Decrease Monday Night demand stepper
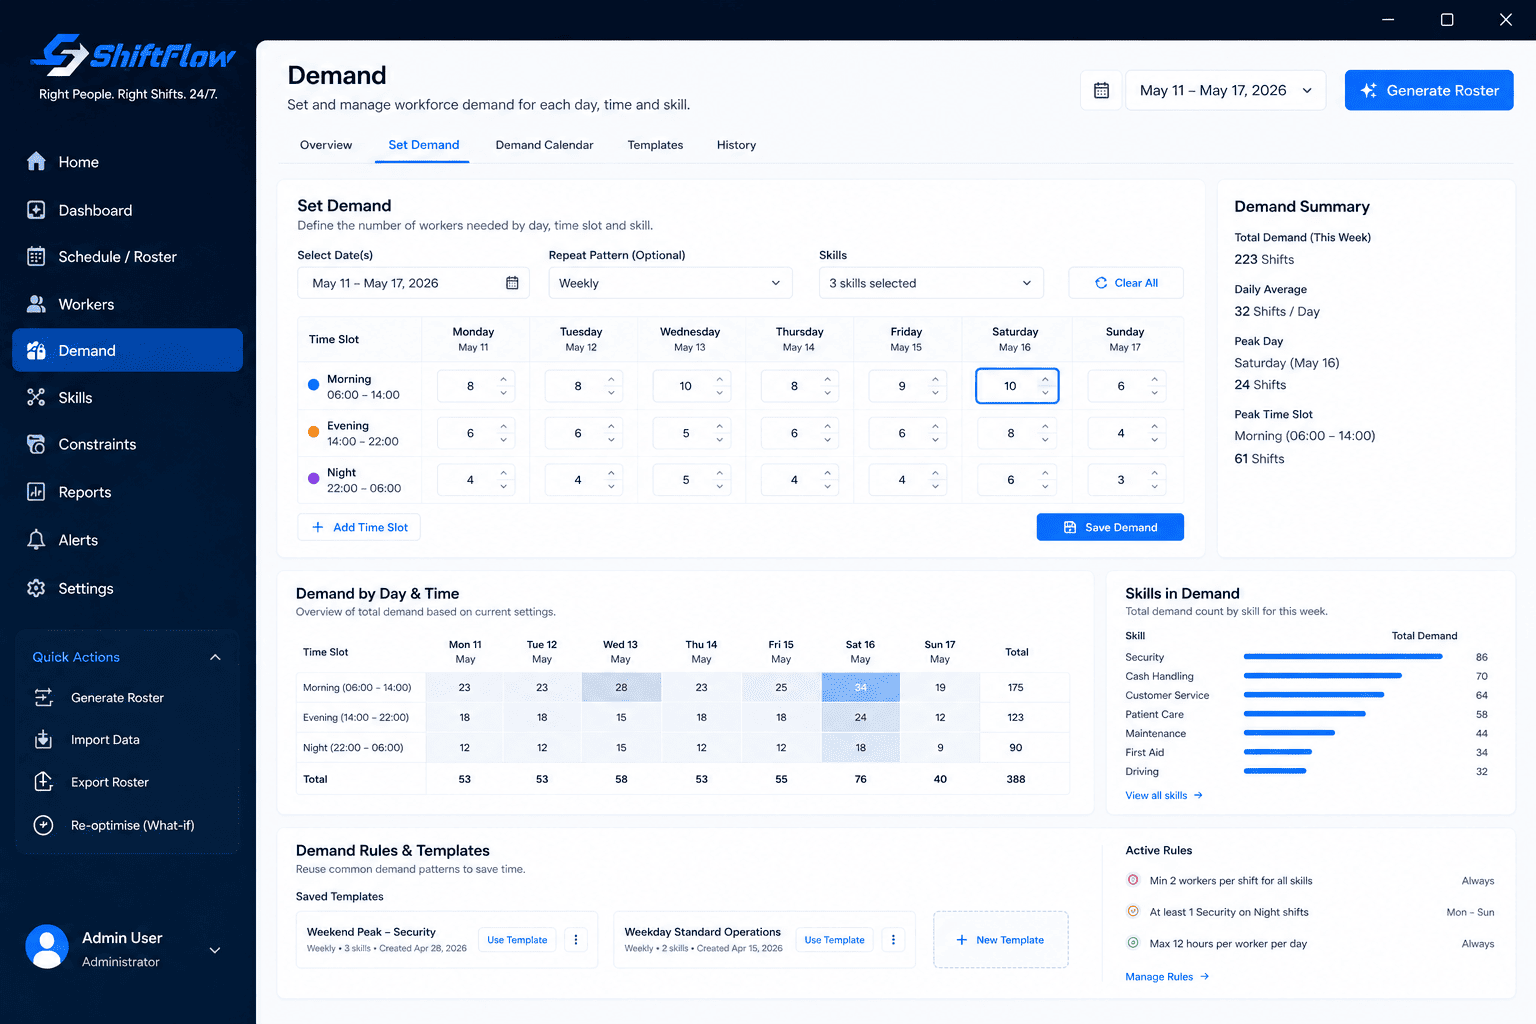Viewport: 1536px width, 1024px height. (x=503, y=486)
